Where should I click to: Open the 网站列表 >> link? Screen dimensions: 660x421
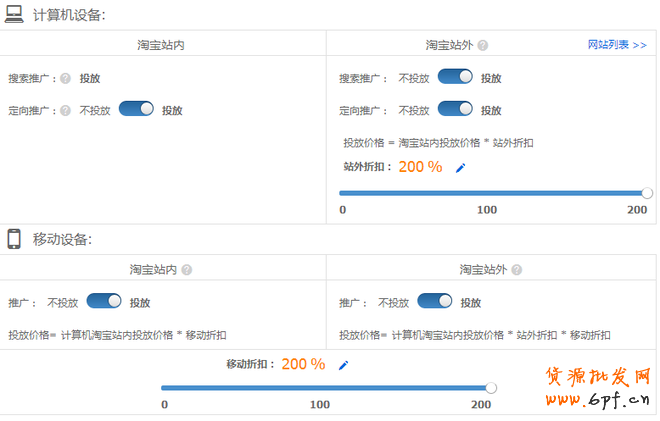tap(616, 45)
